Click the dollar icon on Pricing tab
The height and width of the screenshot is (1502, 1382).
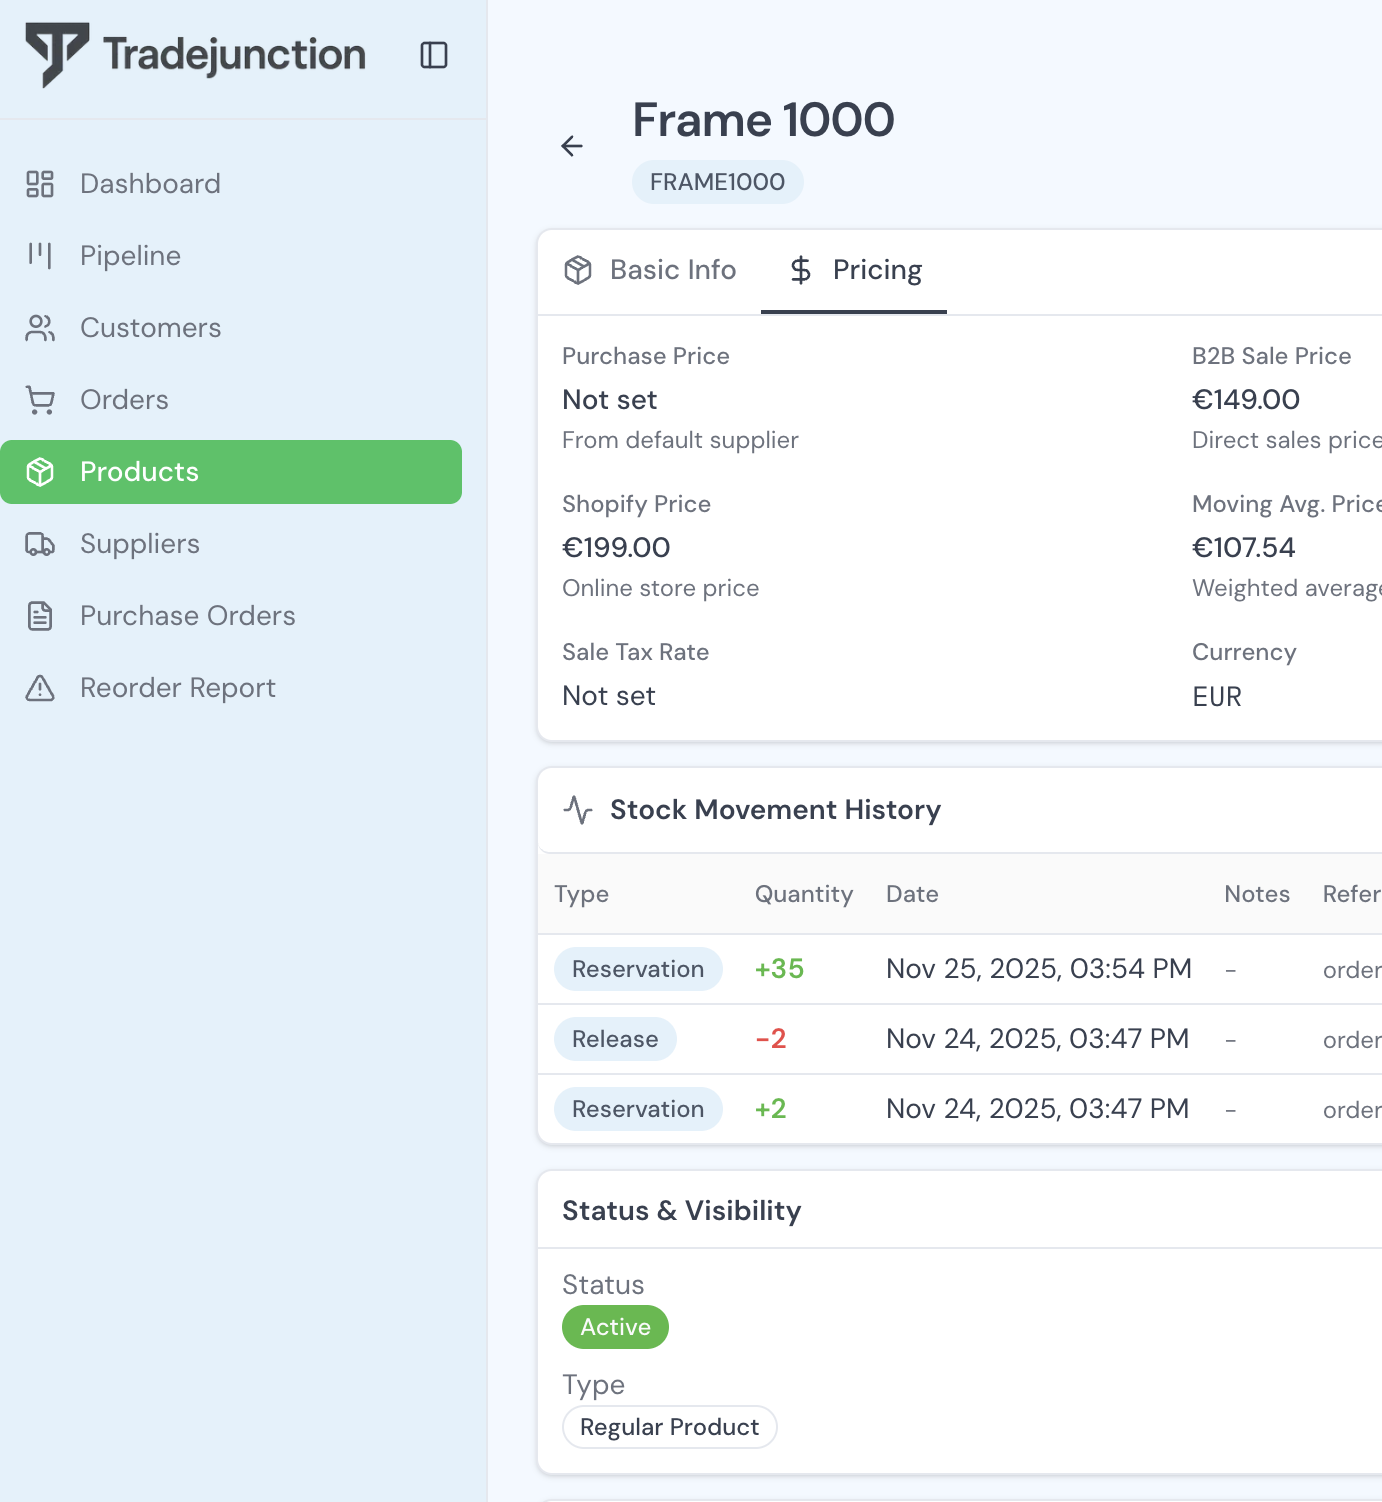[801, 270]
